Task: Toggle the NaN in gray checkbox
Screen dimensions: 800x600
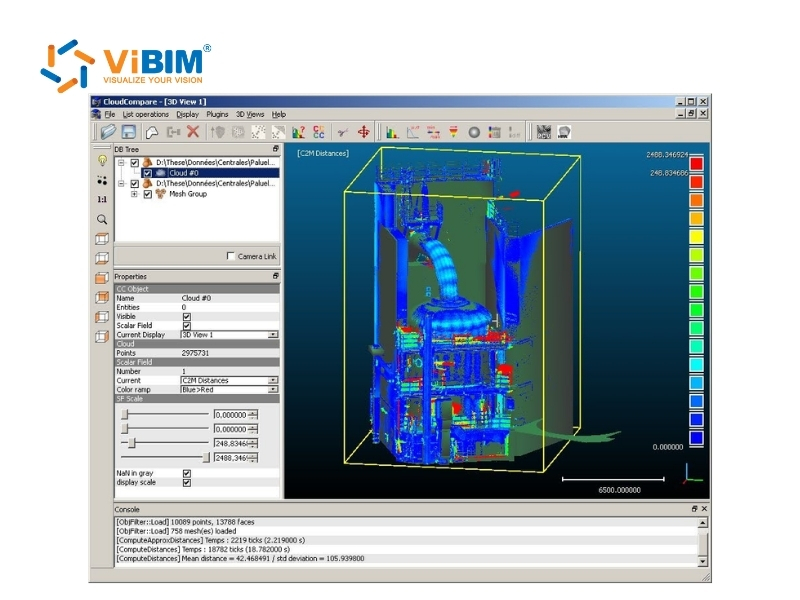Action: tap(187, 473)
